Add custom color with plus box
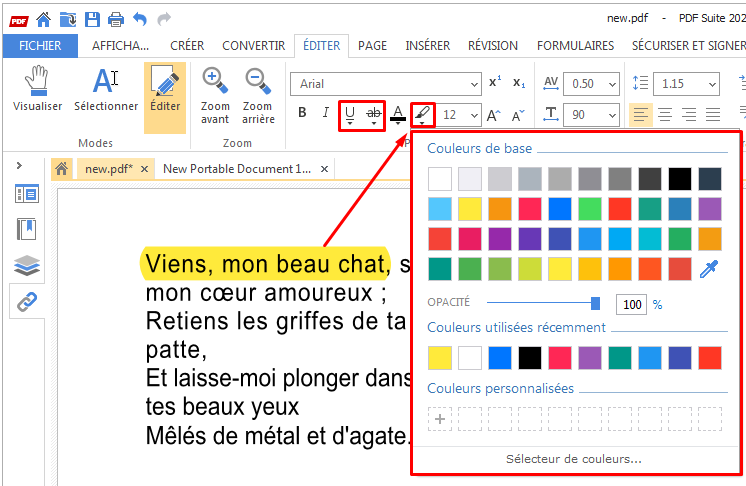Image resolution: width=746 pixels, height=486 pixels. pyautogui.click(x=440, y=419)
